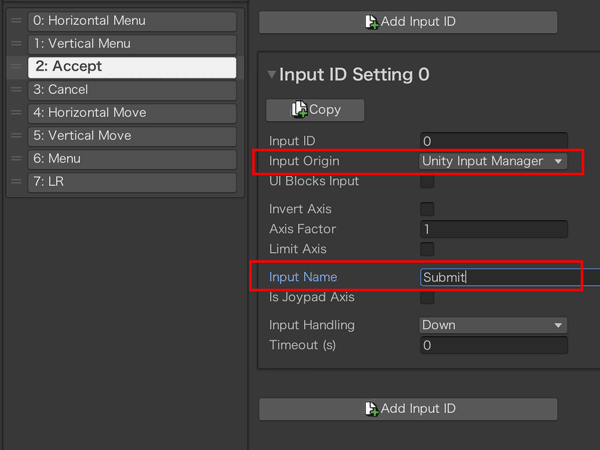Click the bottom Add Input ID document icon
This screenshot has width=600, height=450.
click(x=371, y=409)
